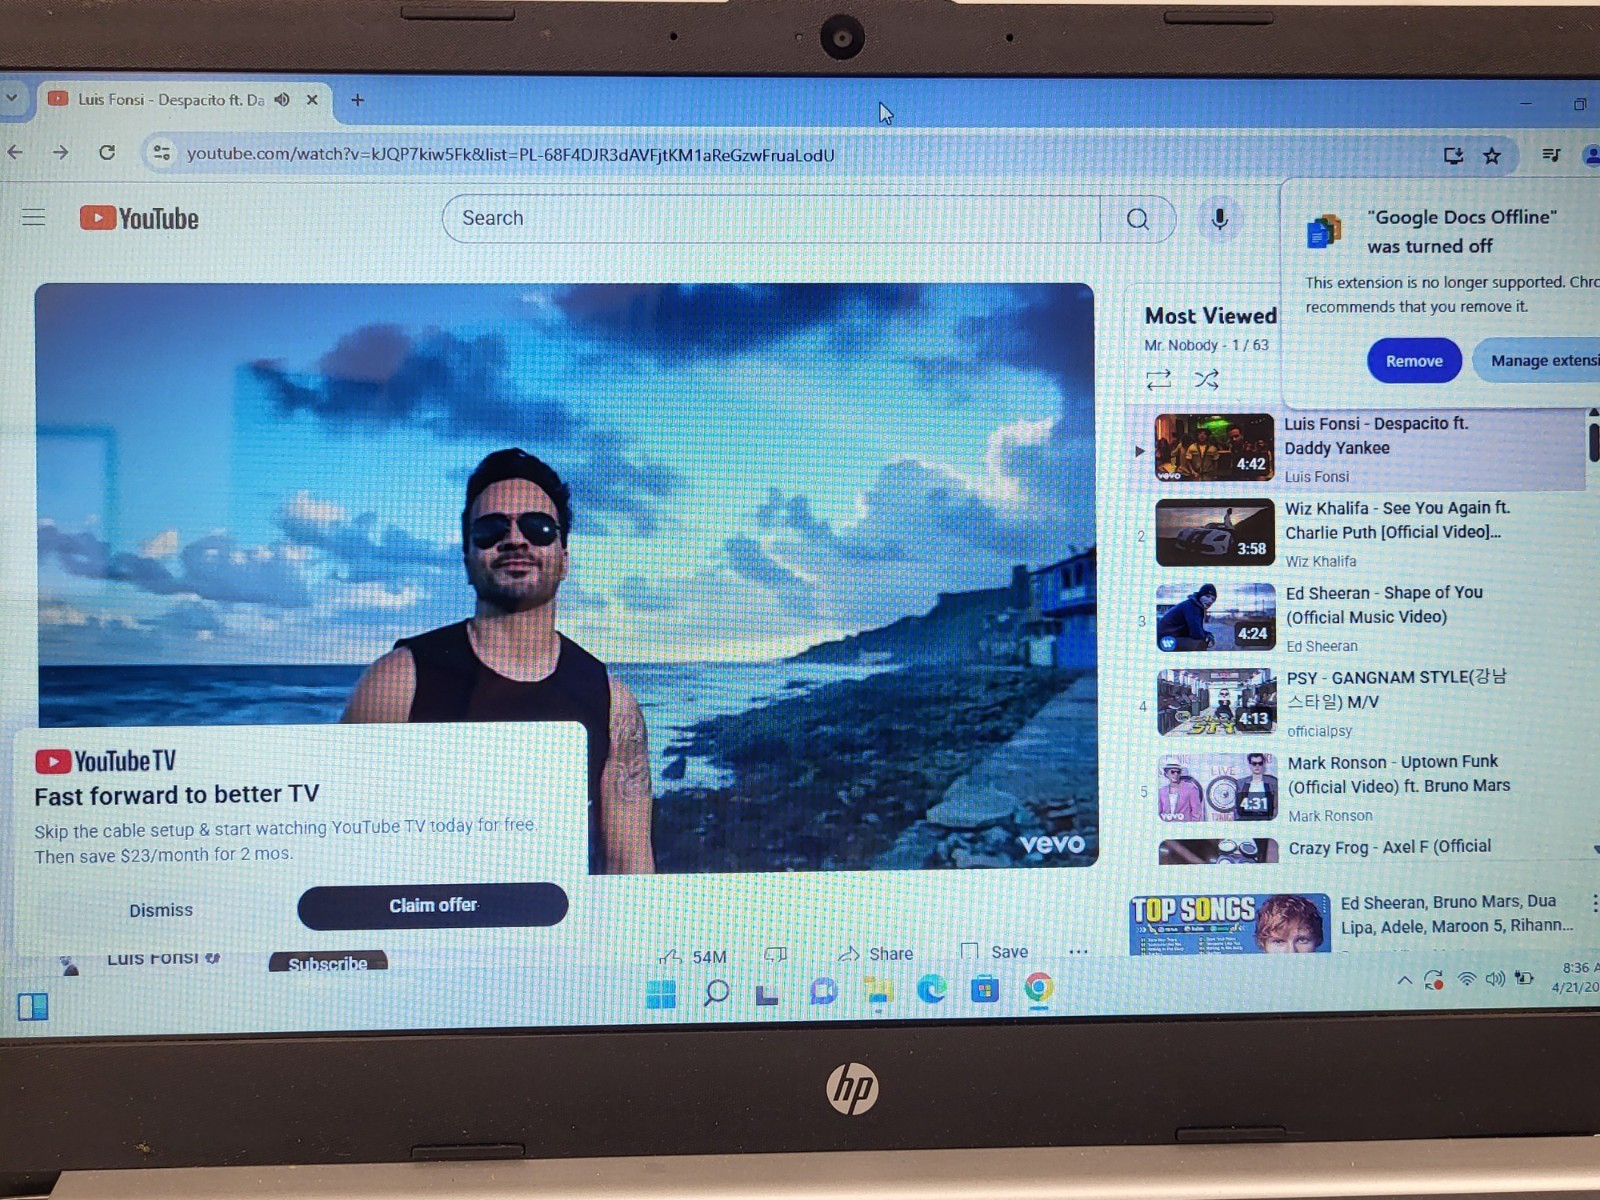
Task: Launch Microsoft Edge from taskbar
Action: (x=931, y=989)
